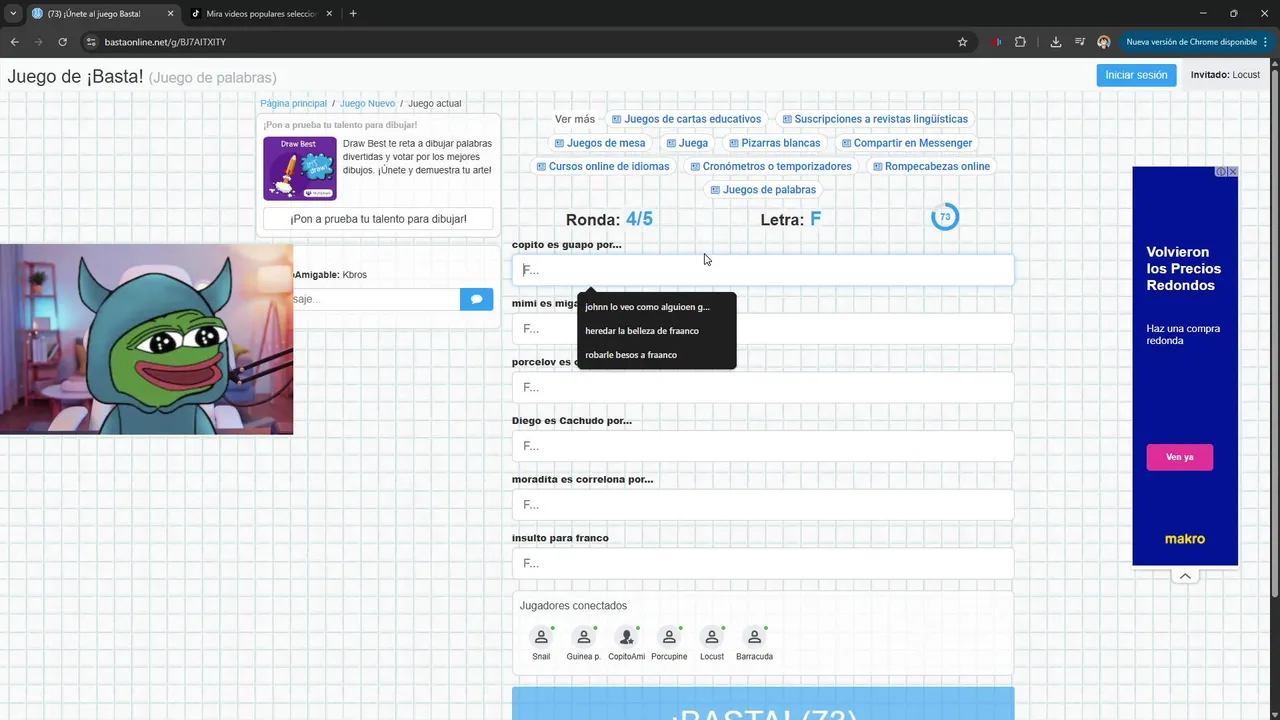This screenshot has height=720, width=1280.
Task: Click the Locust player avatar
Action: pos(712,637)
